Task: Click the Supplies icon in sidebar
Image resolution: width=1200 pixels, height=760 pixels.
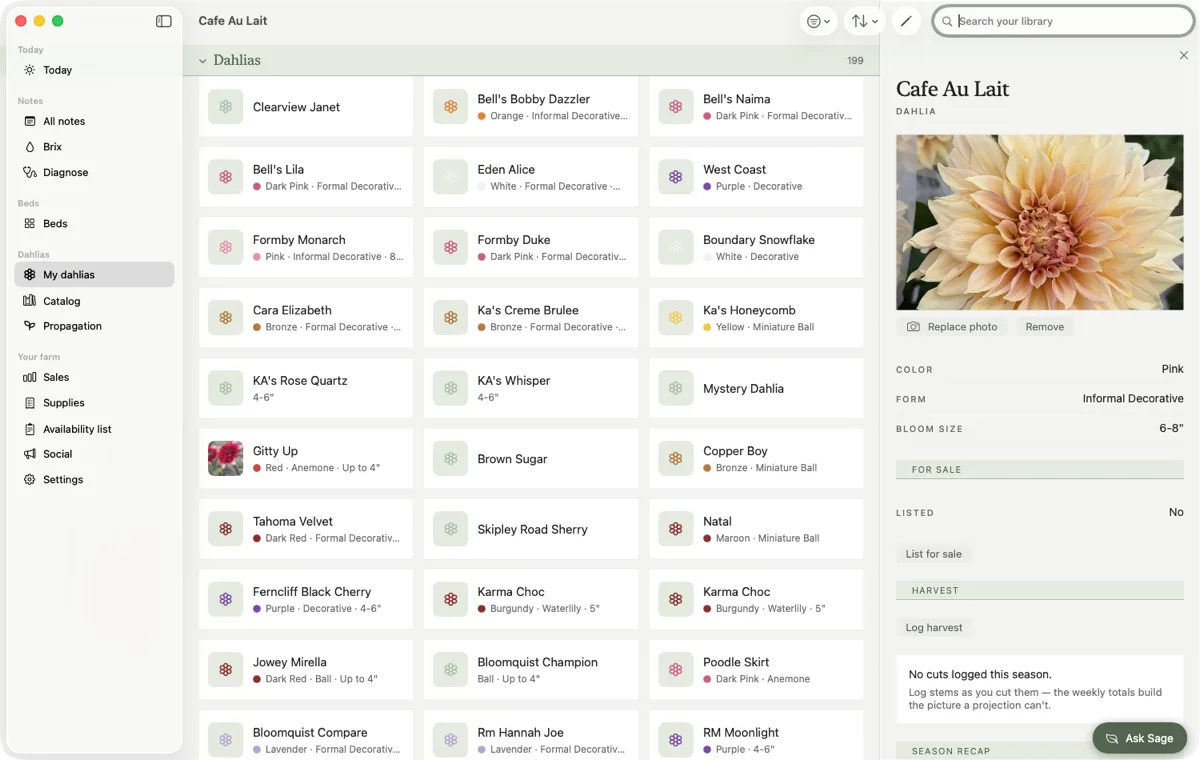Action: (x=30, y=403)
